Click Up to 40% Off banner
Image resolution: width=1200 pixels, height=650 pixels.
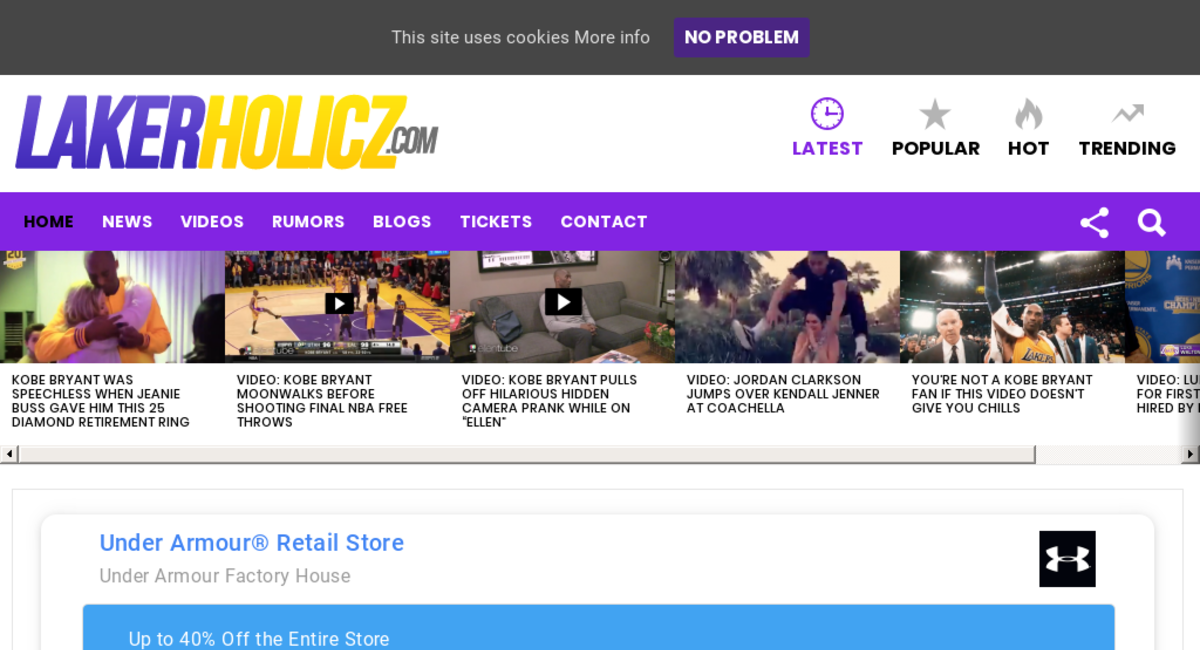598,627
